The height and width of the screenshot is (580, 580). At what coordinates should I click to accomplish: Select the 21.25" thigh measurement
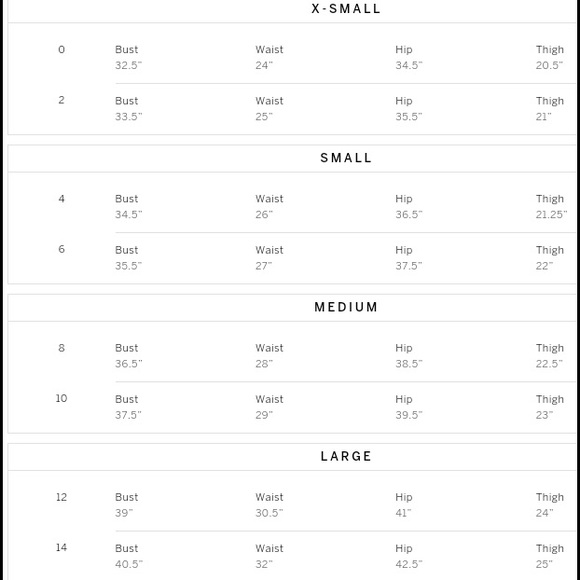coord(551,215)
